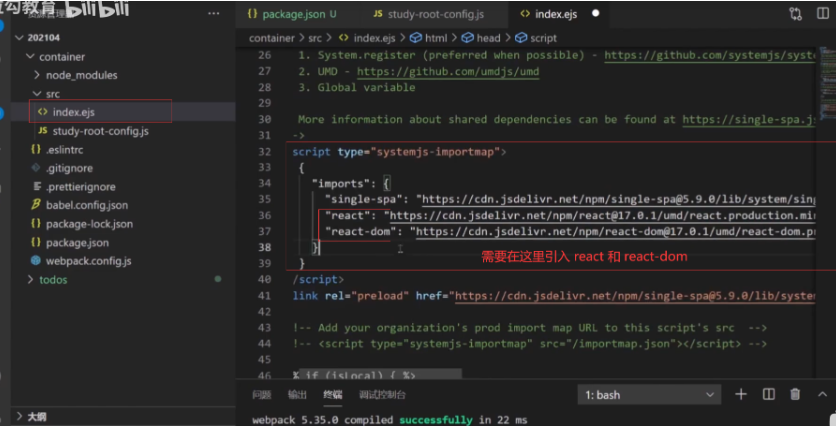Click the git icon beside .gitignore
Image resolution: width=836 pixels, height=428 pixels.
[36, 168]
